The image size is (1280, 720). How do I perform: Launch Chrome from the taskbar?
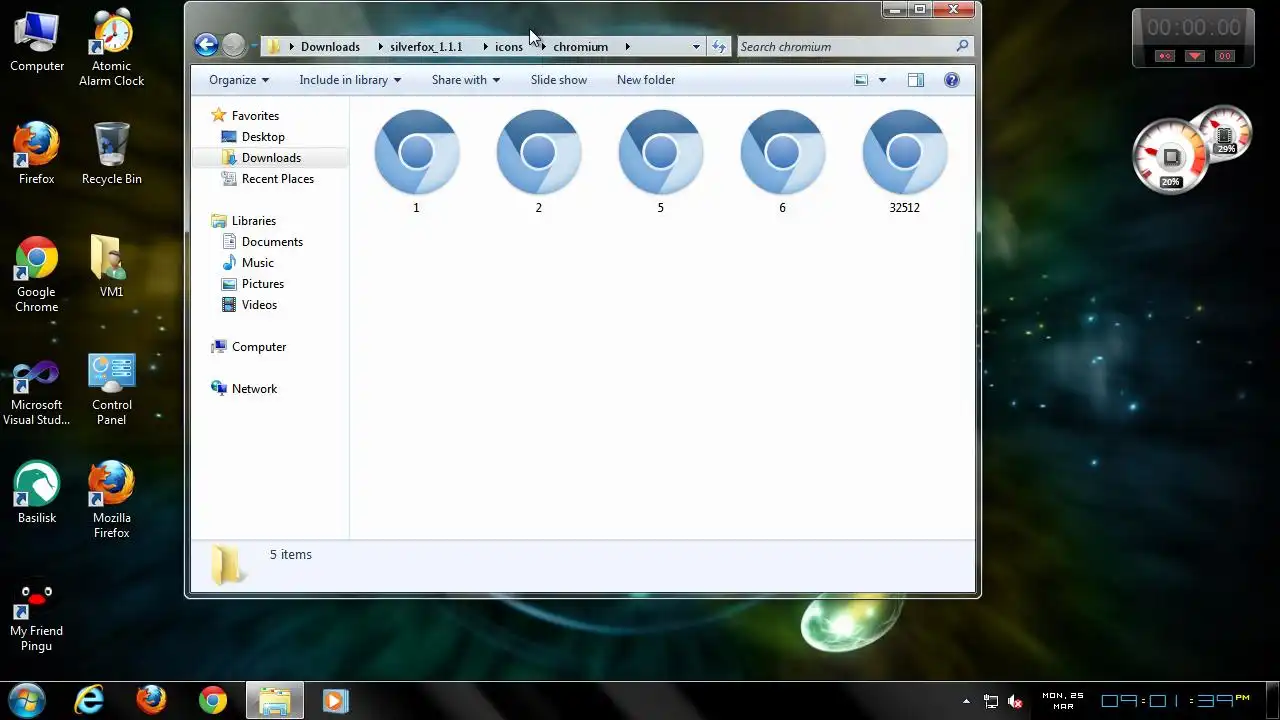213,701
